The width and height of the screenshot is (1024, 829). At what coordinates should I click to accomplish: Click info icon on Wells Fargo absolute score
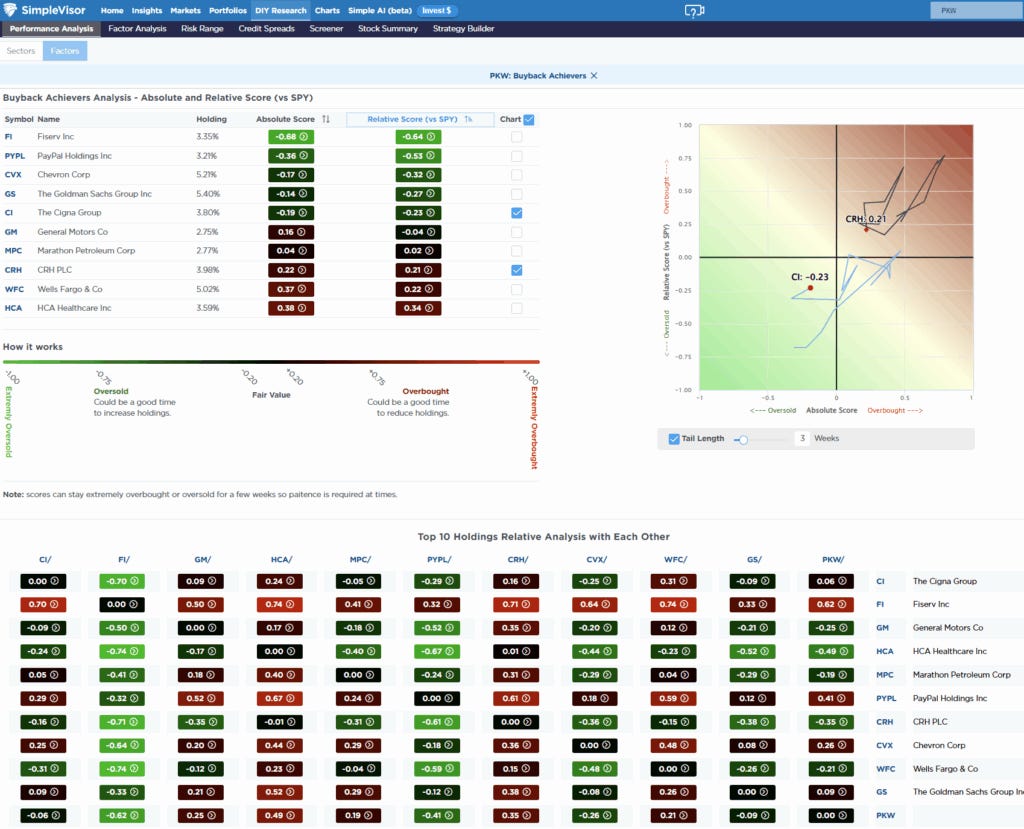pos(302,289)
